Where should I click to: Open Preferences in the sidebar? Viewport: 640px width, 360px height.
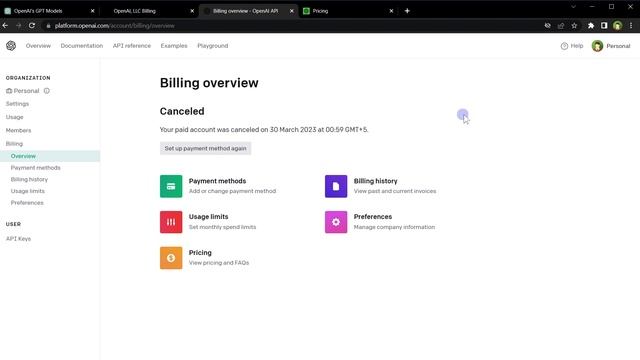(x=27, y=203)
